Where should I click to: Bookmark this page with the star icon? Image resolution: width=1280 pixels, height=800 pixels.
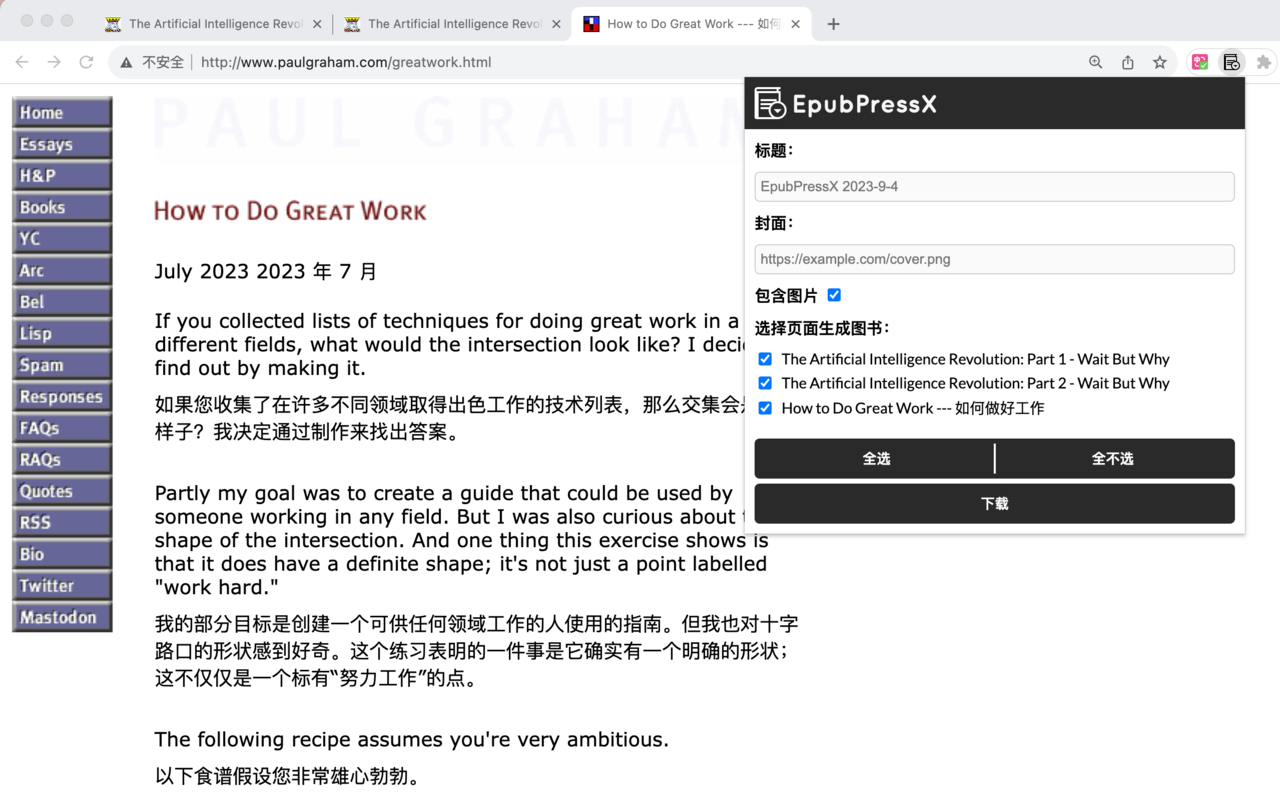coord(1159,61)
